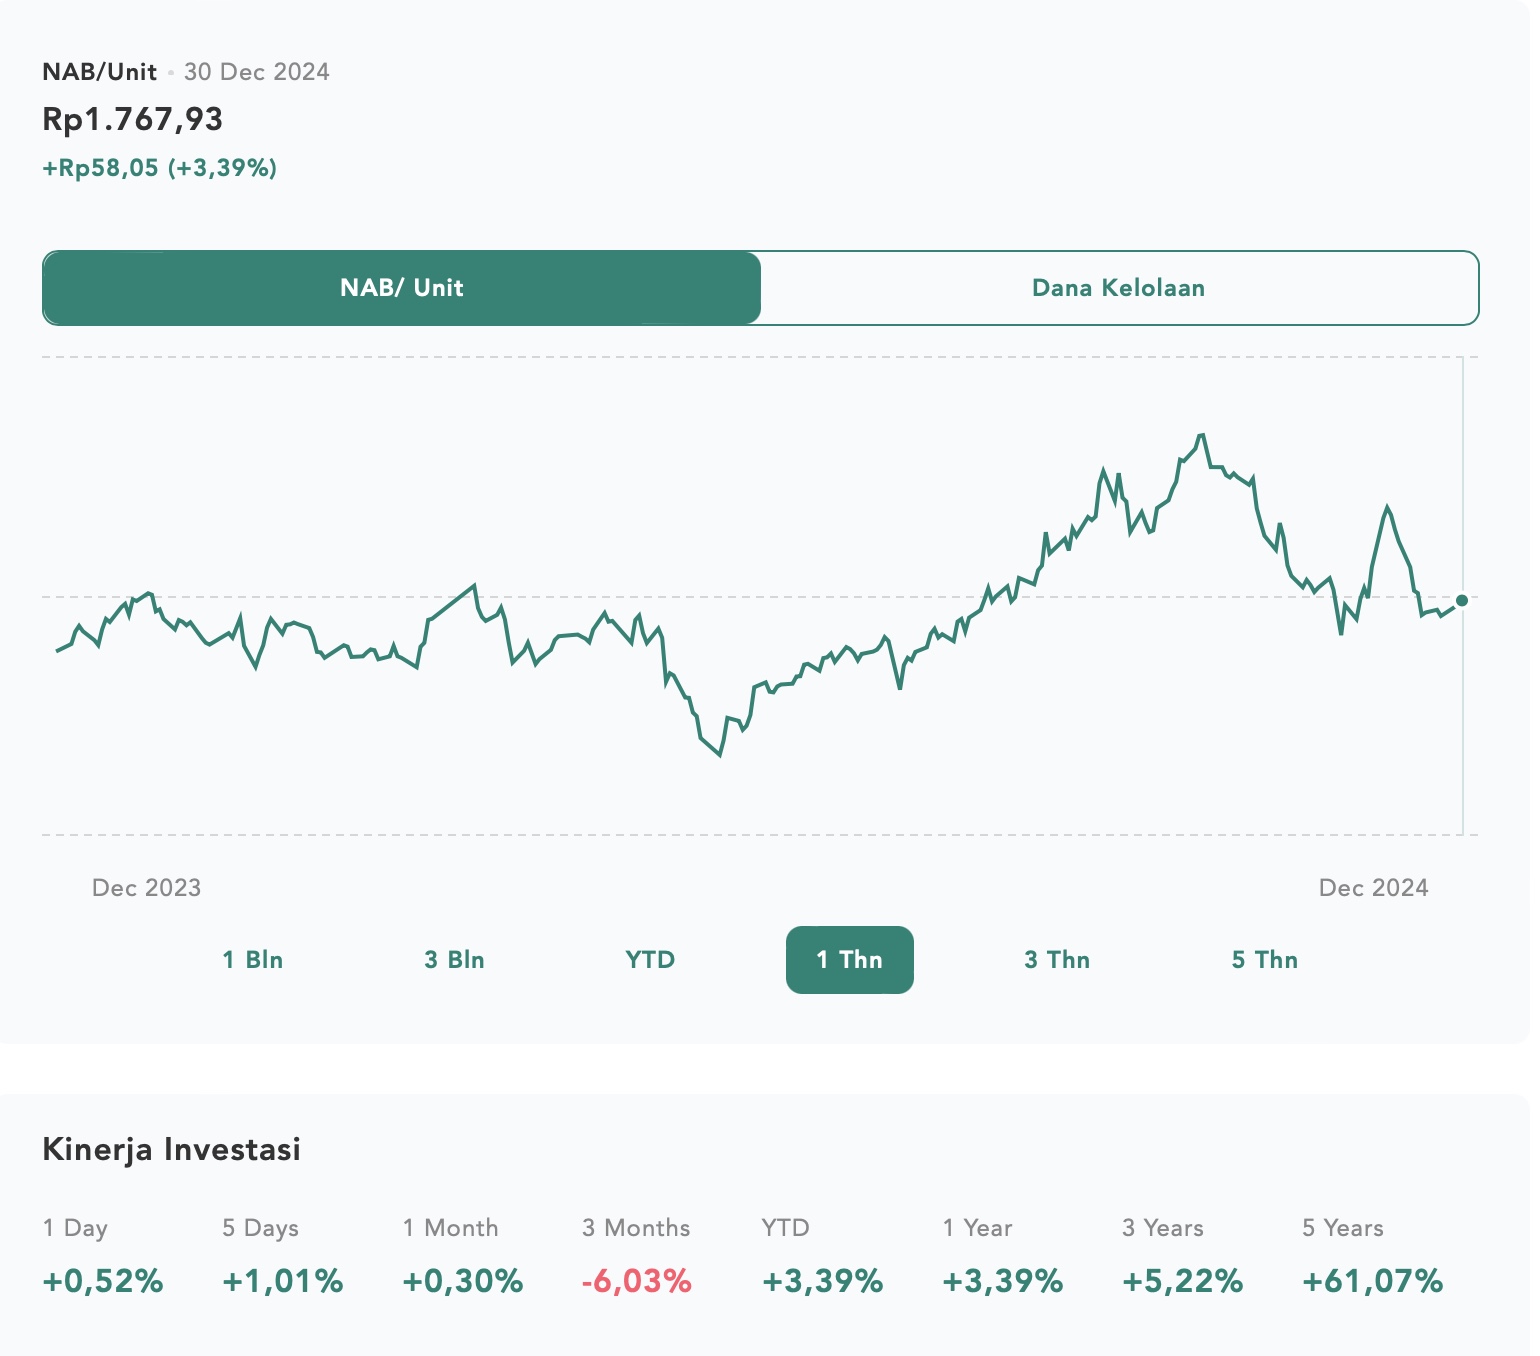This screenshot has height=1356, width=1540.
Task: Click the 3 Years +5,22% return value
Action: (1182, 1281)
